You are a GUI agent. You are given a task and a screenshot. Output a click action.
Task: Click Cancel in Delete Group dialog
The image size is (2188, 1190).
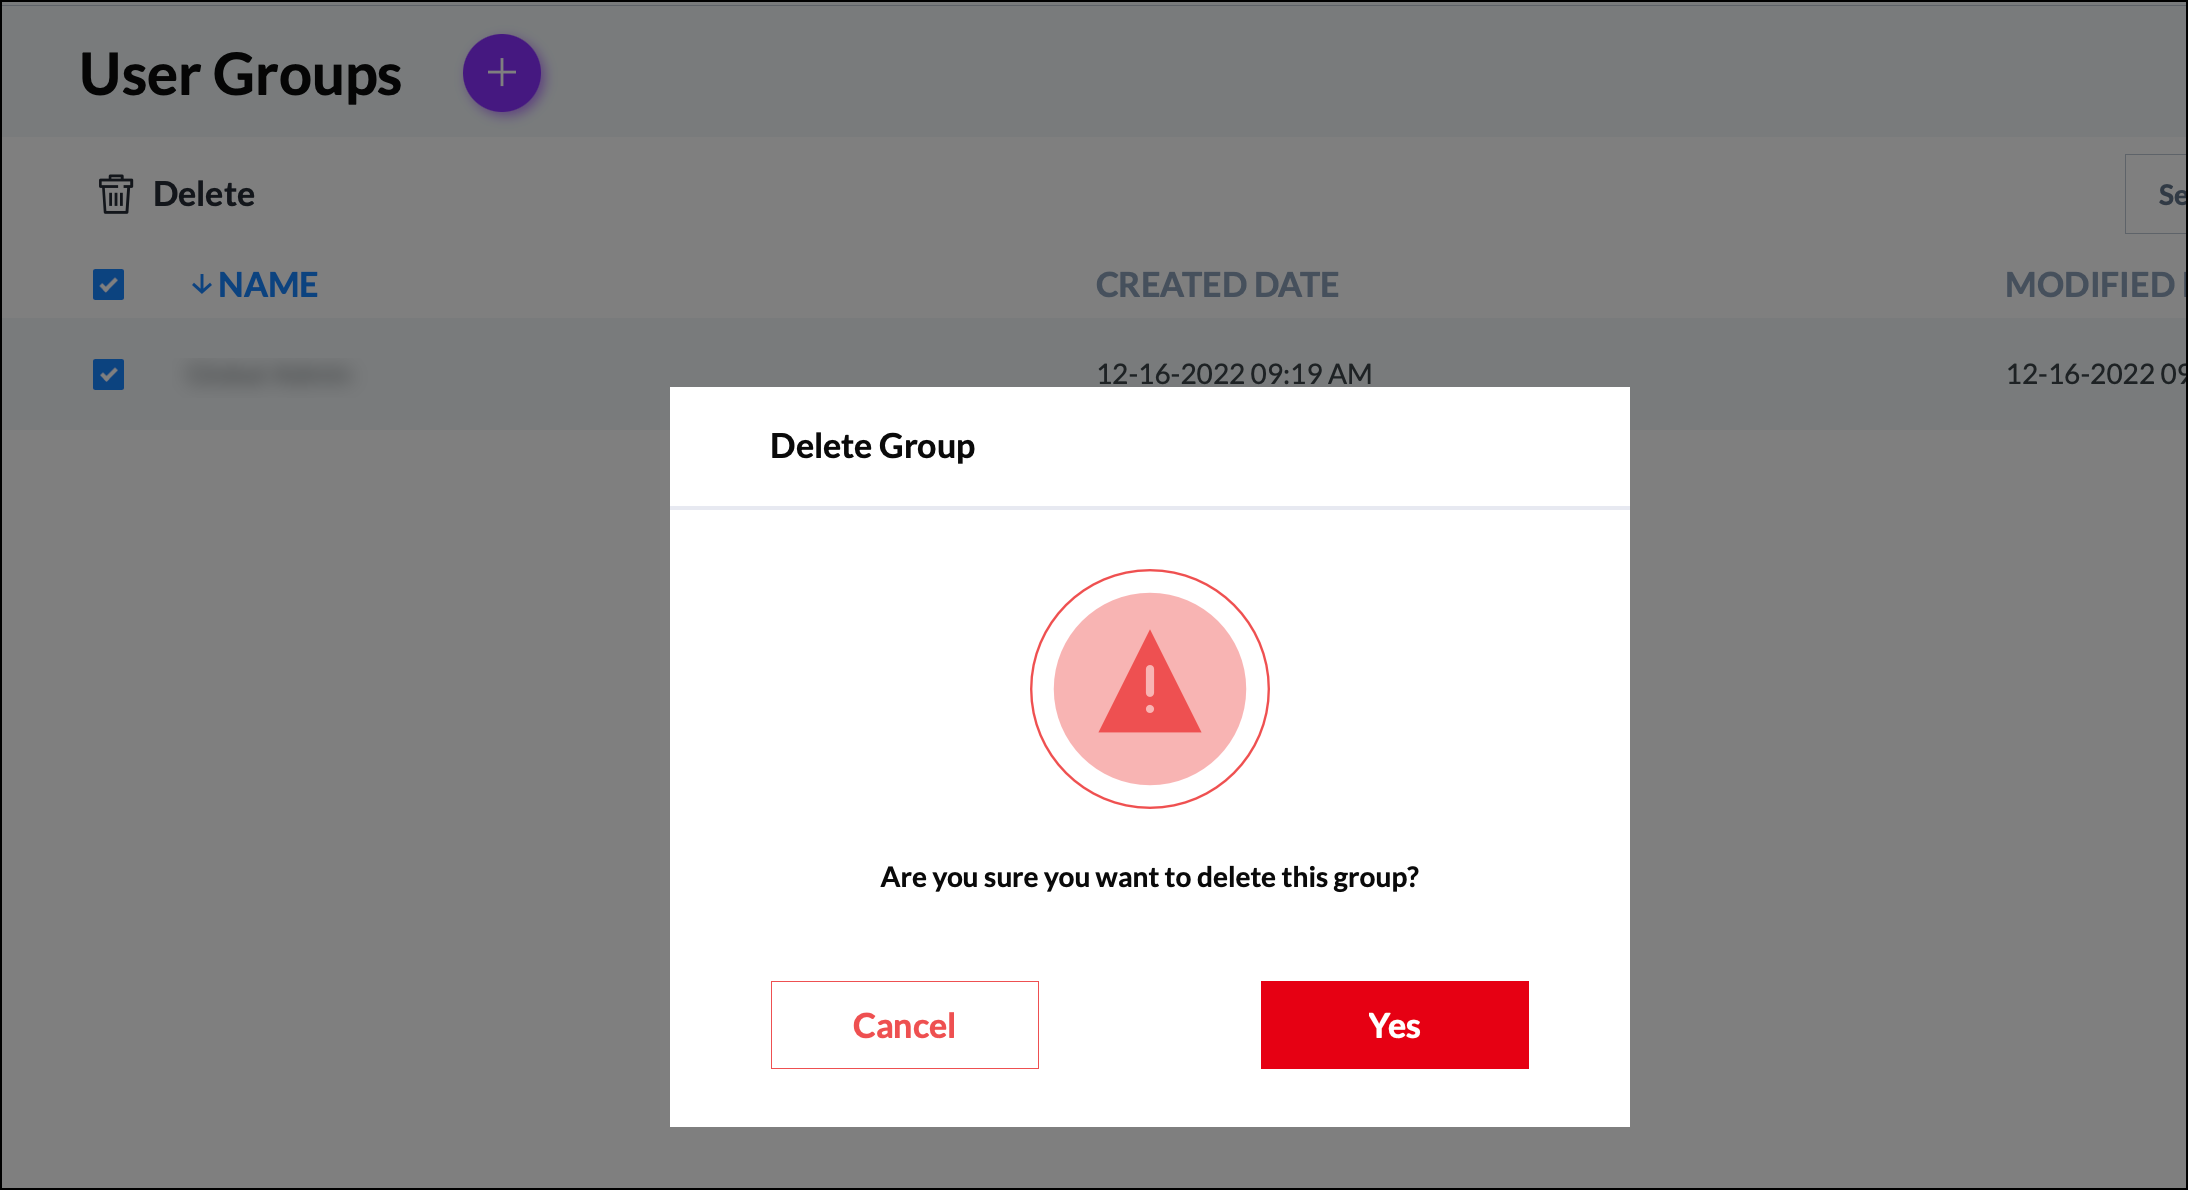click(904, 1025)
